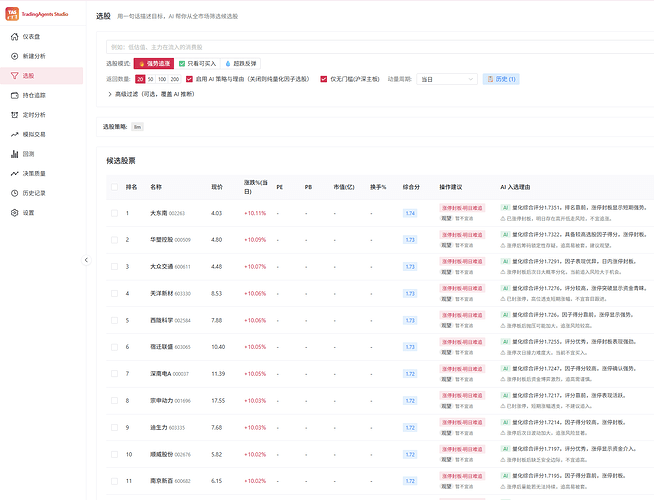Screen dimensions: 654x500
Task: Click price 17.55 in row 8
Action: (218, 401)
